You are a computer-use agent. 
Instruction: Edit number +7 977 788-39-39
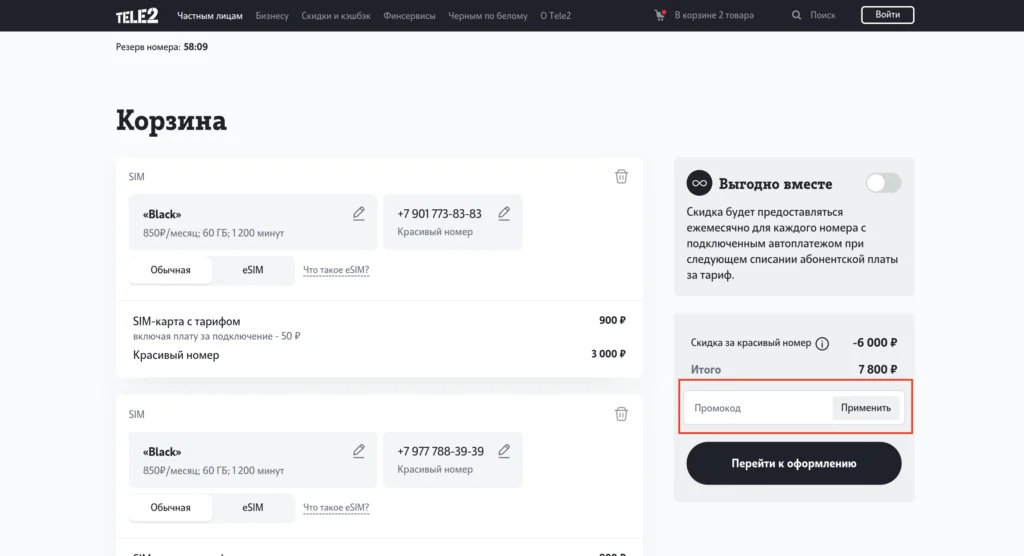pyautogui.click(x=504, y=451)
